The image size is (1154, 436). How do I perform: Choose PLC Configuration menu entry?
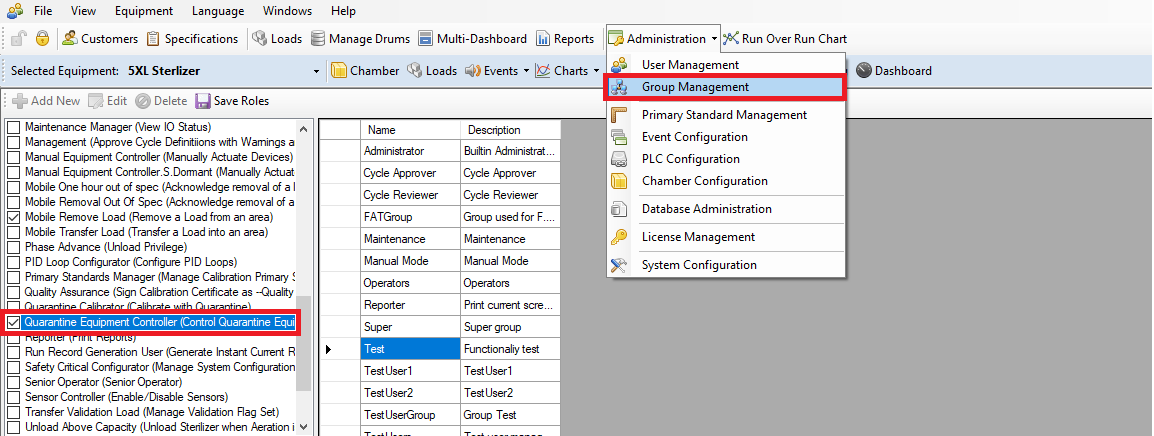tap(690, 159)
